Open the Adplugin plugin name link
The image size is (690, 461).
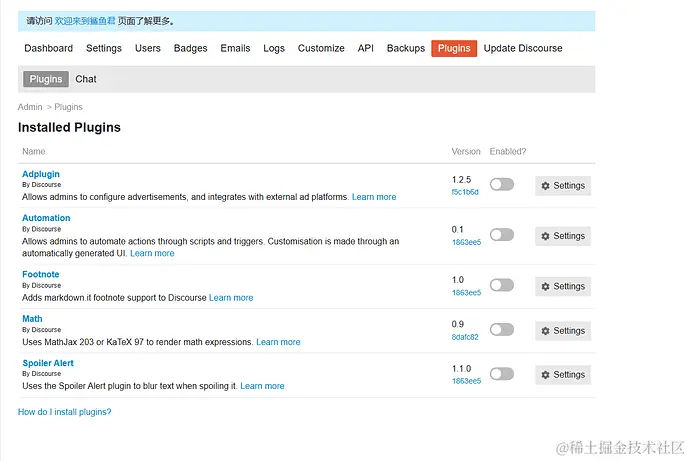pos(41,174)
